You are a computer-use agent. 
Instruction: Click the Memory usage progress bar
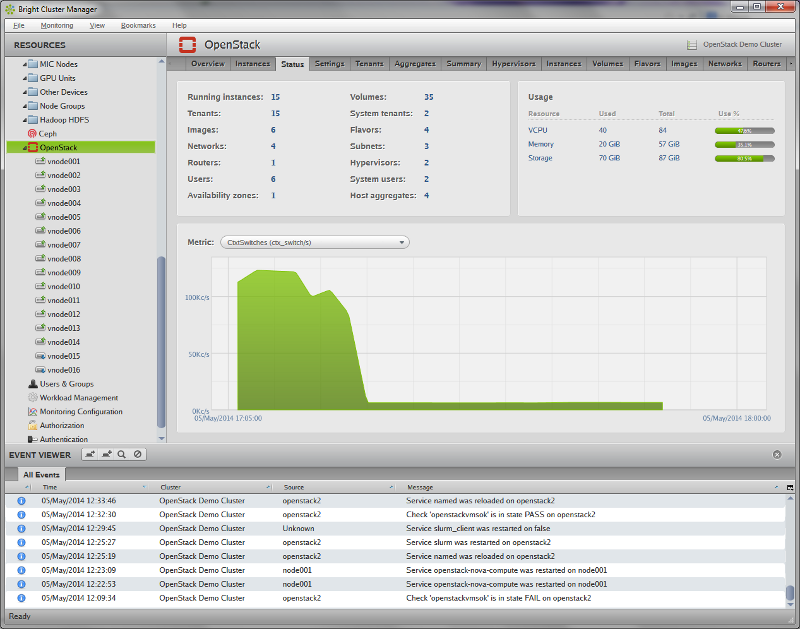(x=744, y=145)
